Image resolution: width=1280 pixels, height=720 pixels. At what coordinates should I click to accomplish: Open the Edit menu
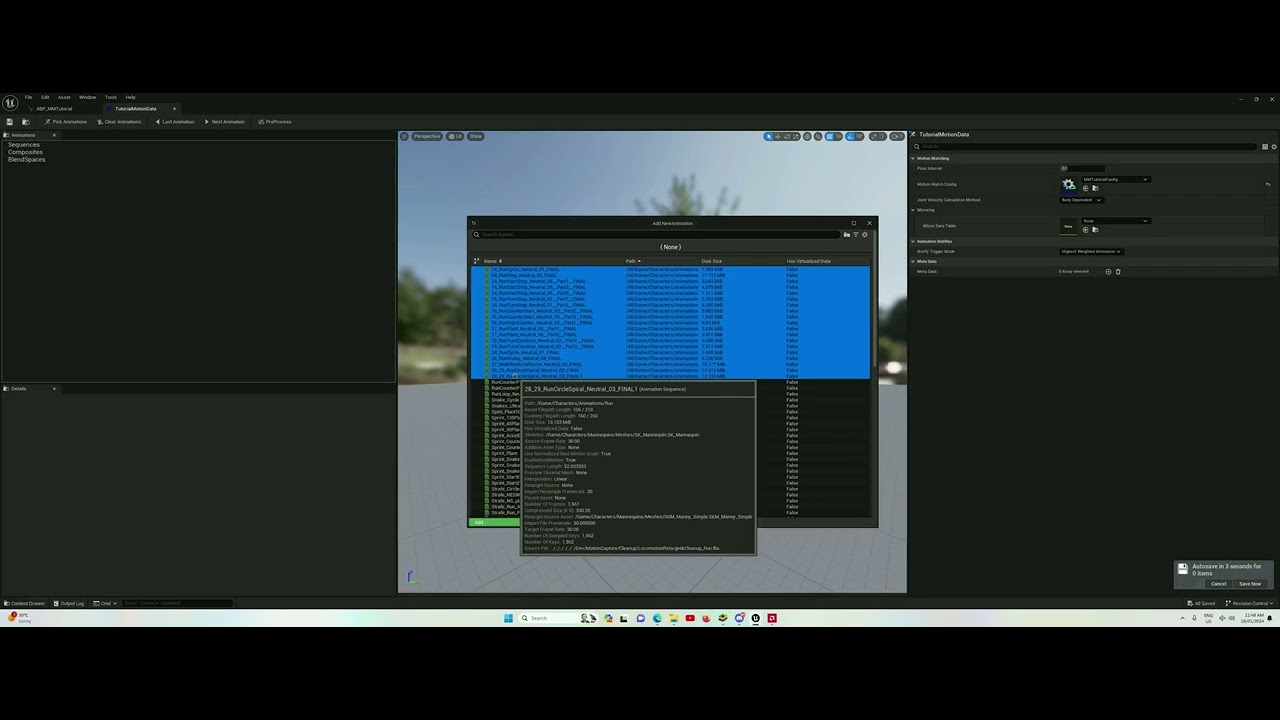(45, 97)
